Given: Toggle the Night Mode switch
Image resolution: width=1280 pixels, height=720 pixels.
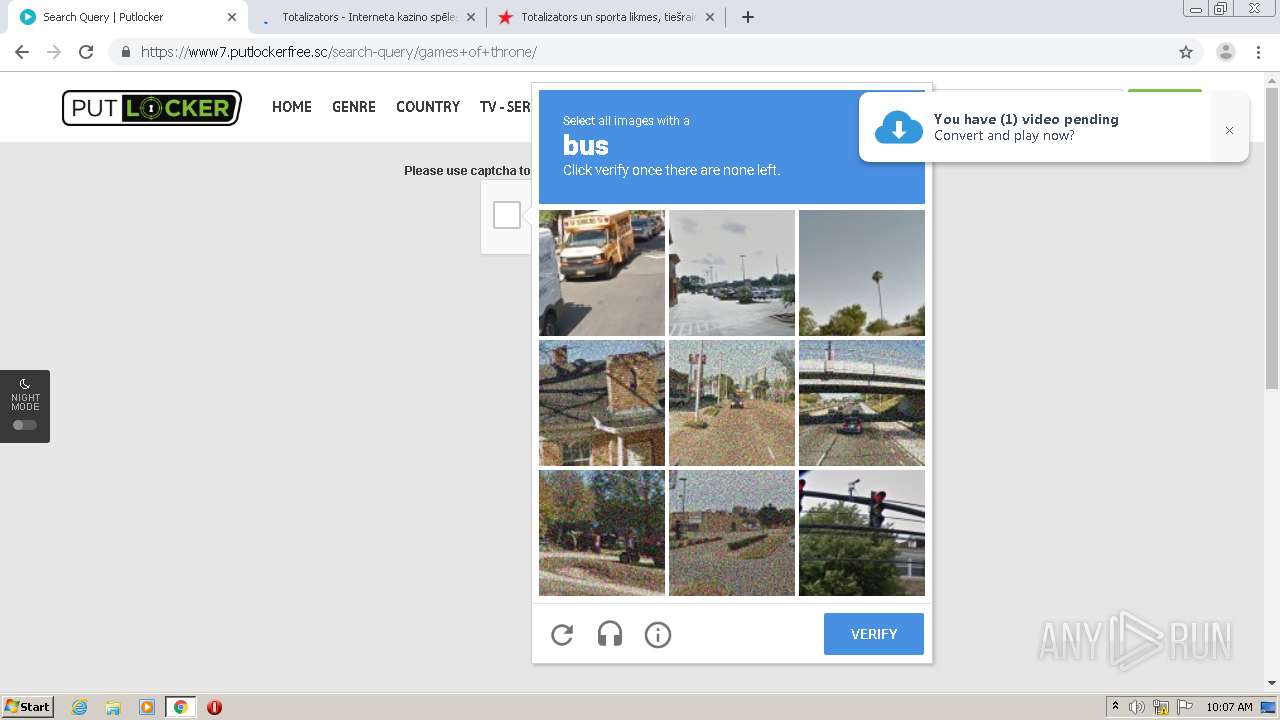Looking at the screenshot, I should 25,425.
